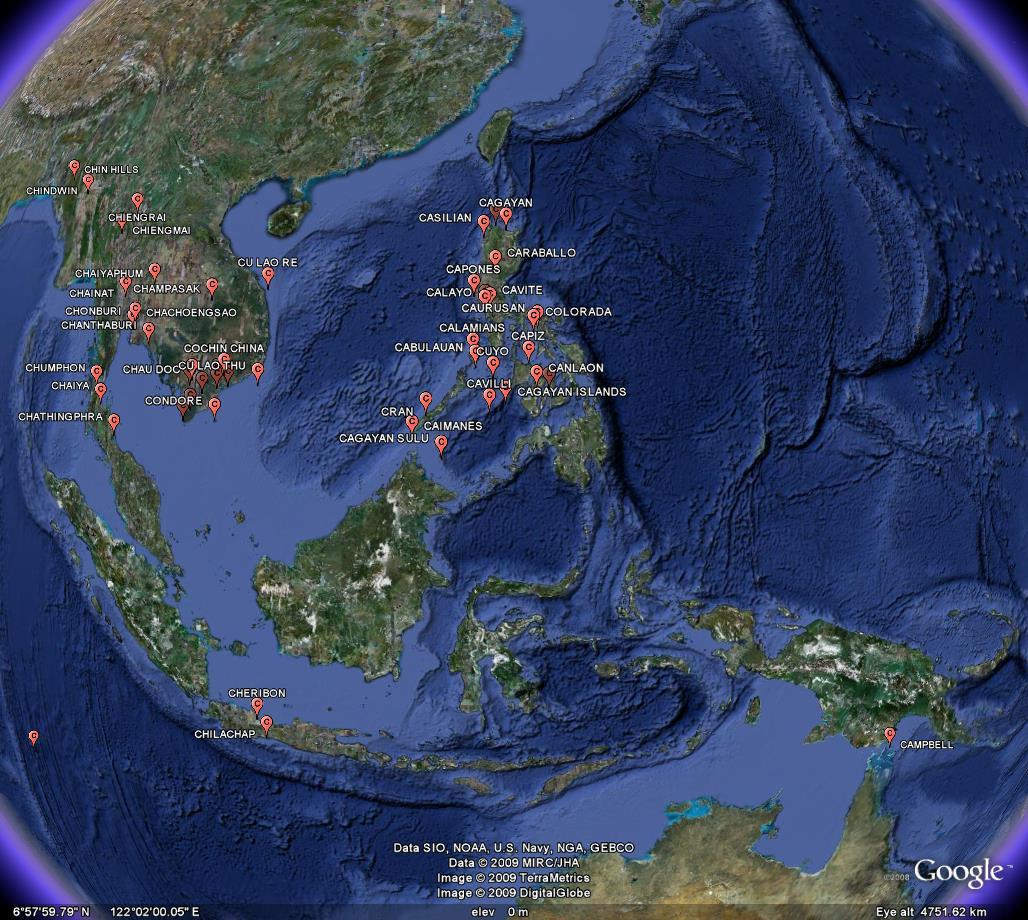Click the CHAU DOC label
Screen dimensions: 1028x920
tap(151, 370)
